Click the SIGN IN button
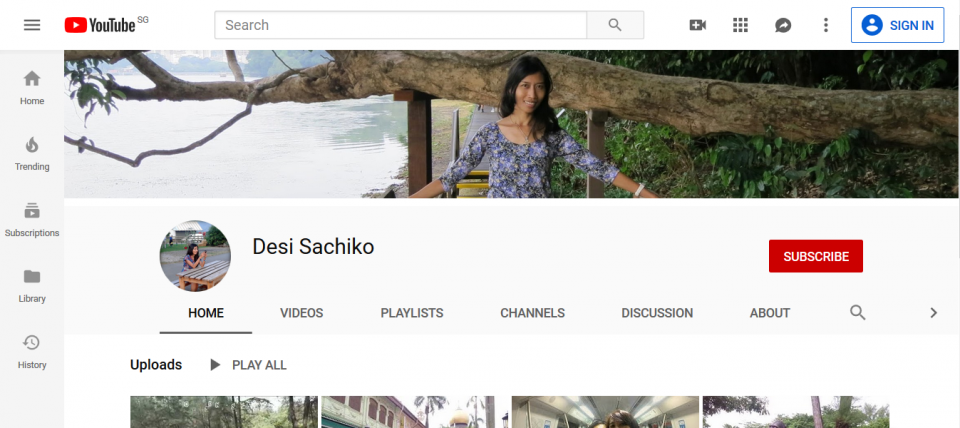Image resolution: width=960 pixels, height=428 pixels. pos(897,25)
